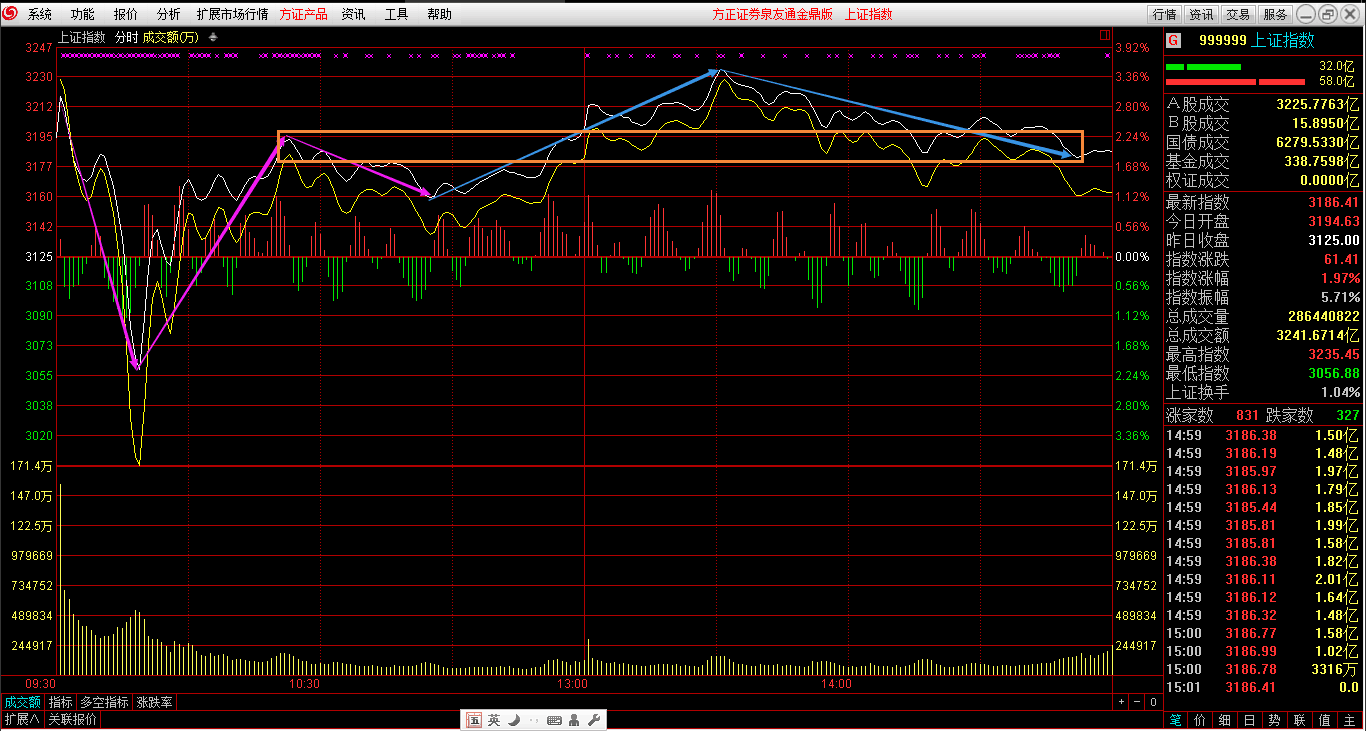The height and width of the screenshot is (731, 1366).
Task: Click the plus zoom button under the chart
Action: click(x=1121, y=702)
